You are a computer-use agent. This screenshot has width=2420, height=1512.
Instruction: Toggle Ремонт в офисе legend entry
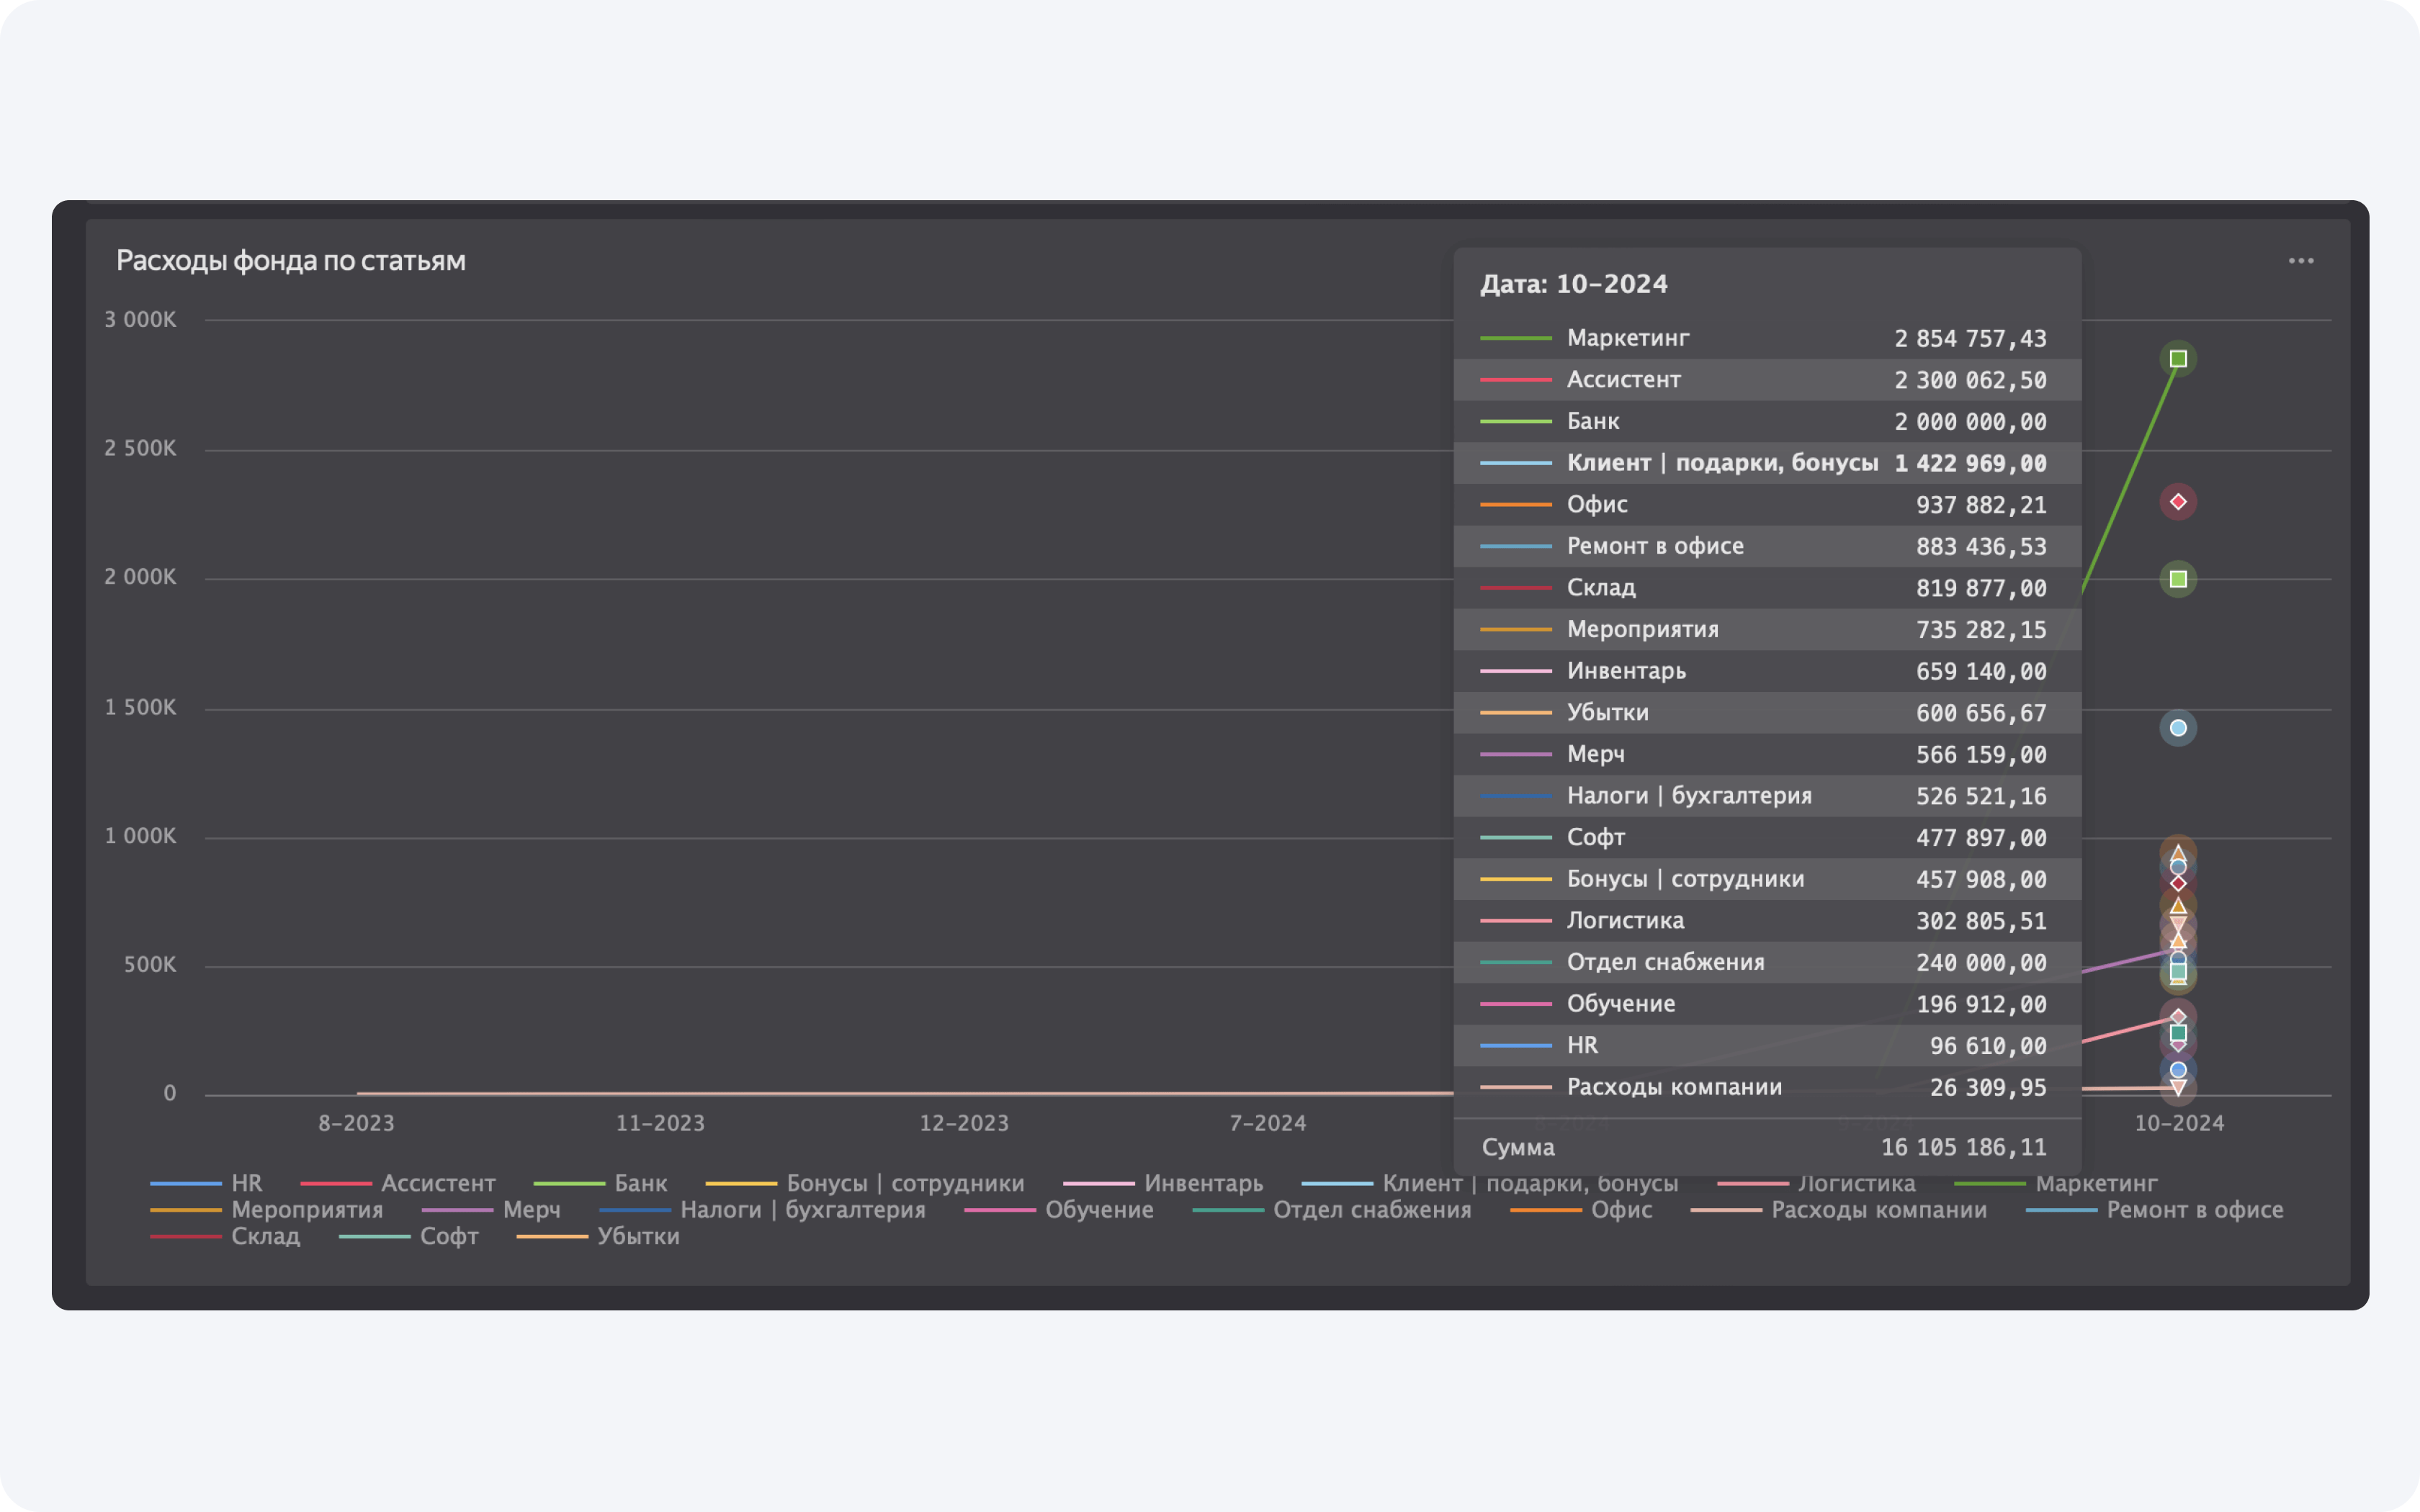[x=2194, y=1210]
